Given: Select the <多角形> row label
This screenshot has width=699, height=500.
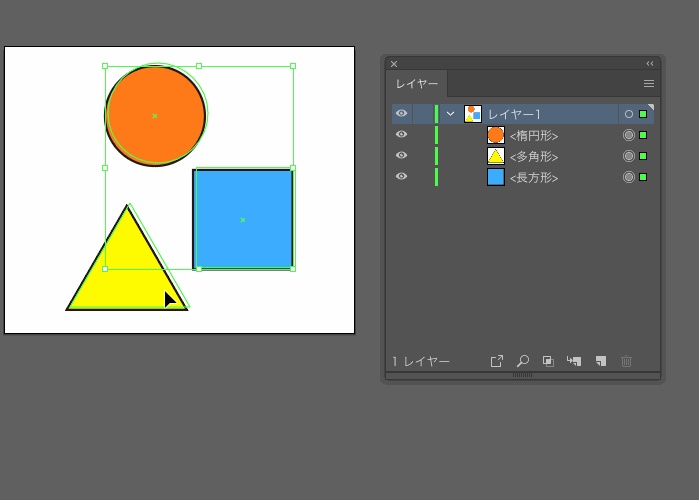Looking at the screenshot, I should click(x=534, y=156).
